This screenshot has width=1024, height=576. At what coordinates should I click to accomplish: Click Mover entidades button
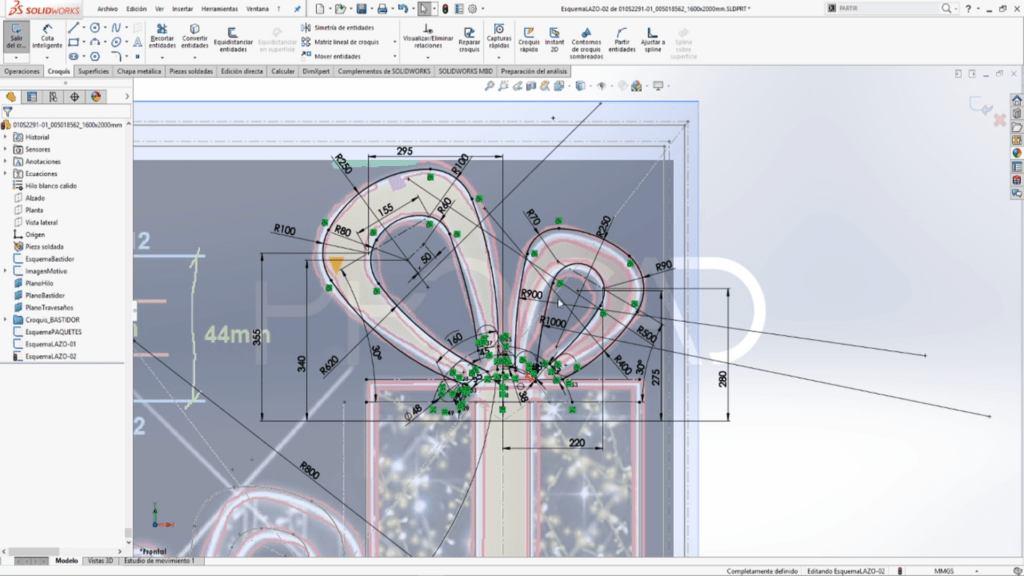tap(331, 56)
